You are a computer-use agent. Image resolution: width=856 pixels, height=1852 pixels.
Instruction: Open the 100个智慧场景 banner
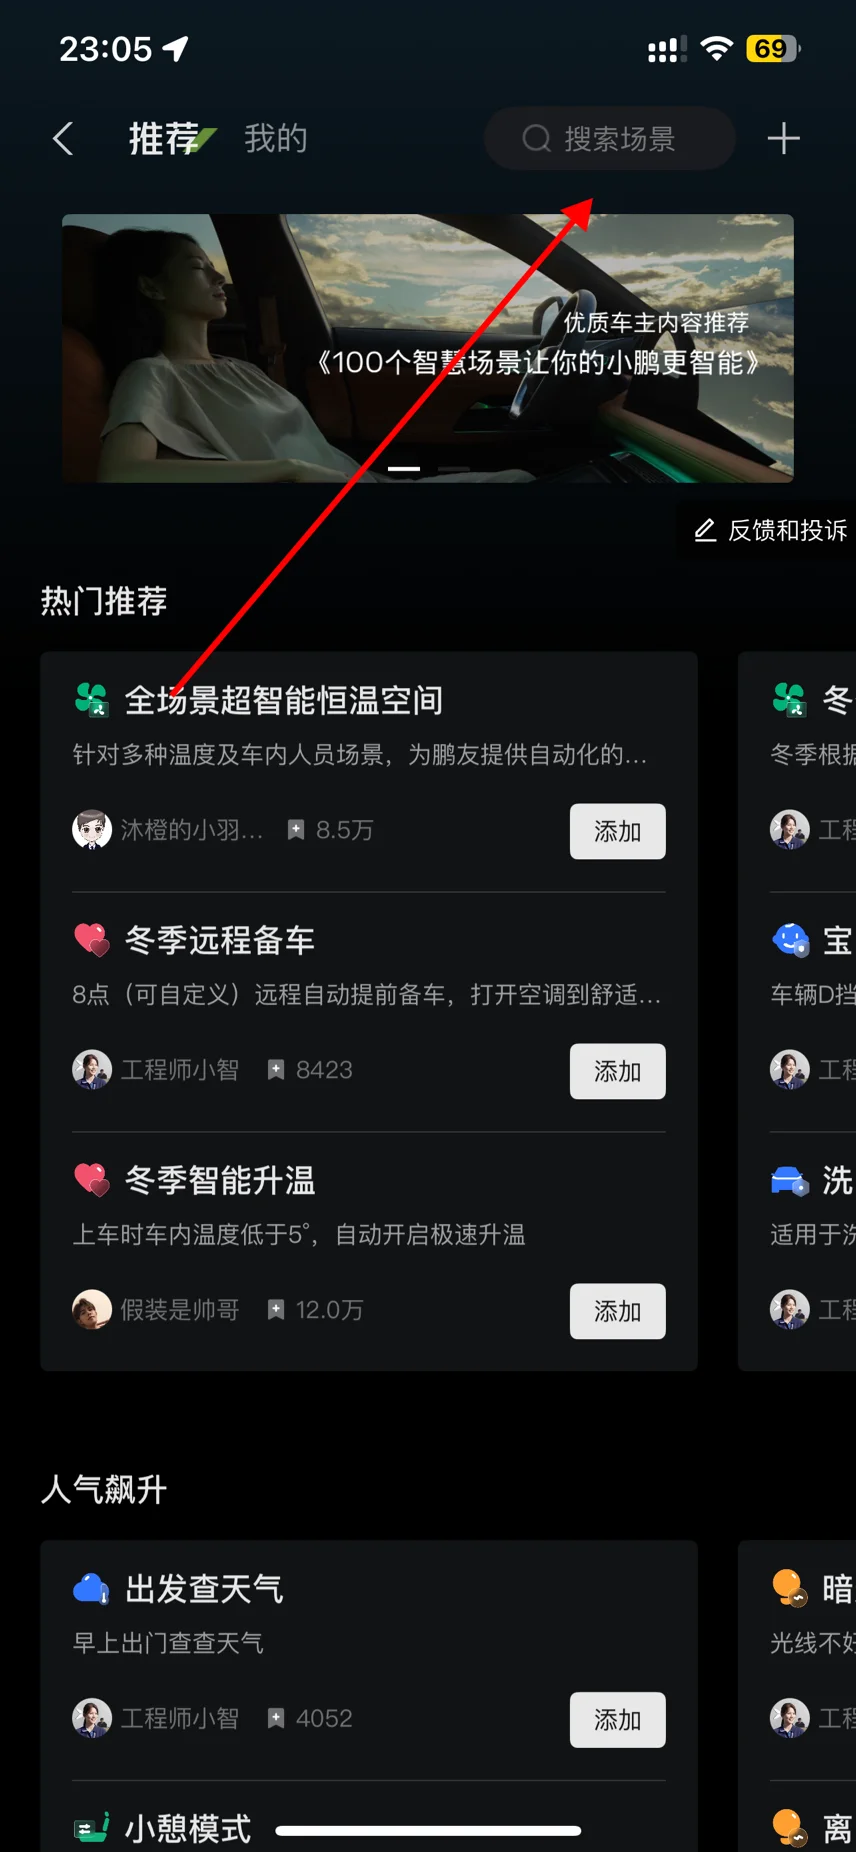(428, 348)
